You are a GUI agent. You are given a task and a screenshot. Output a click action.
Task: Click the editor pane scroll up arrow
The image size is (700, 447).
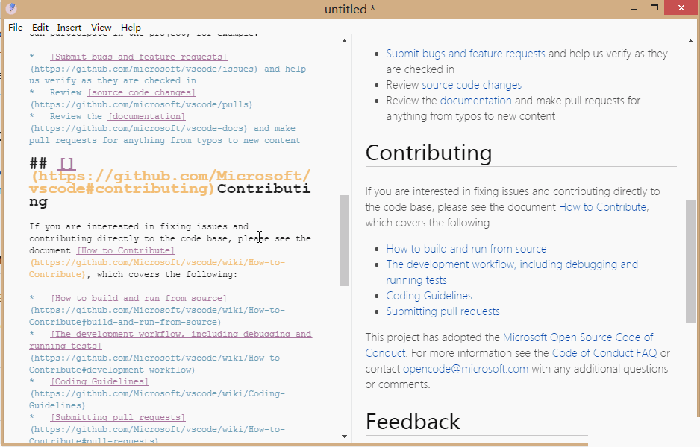tap(344, 41)
